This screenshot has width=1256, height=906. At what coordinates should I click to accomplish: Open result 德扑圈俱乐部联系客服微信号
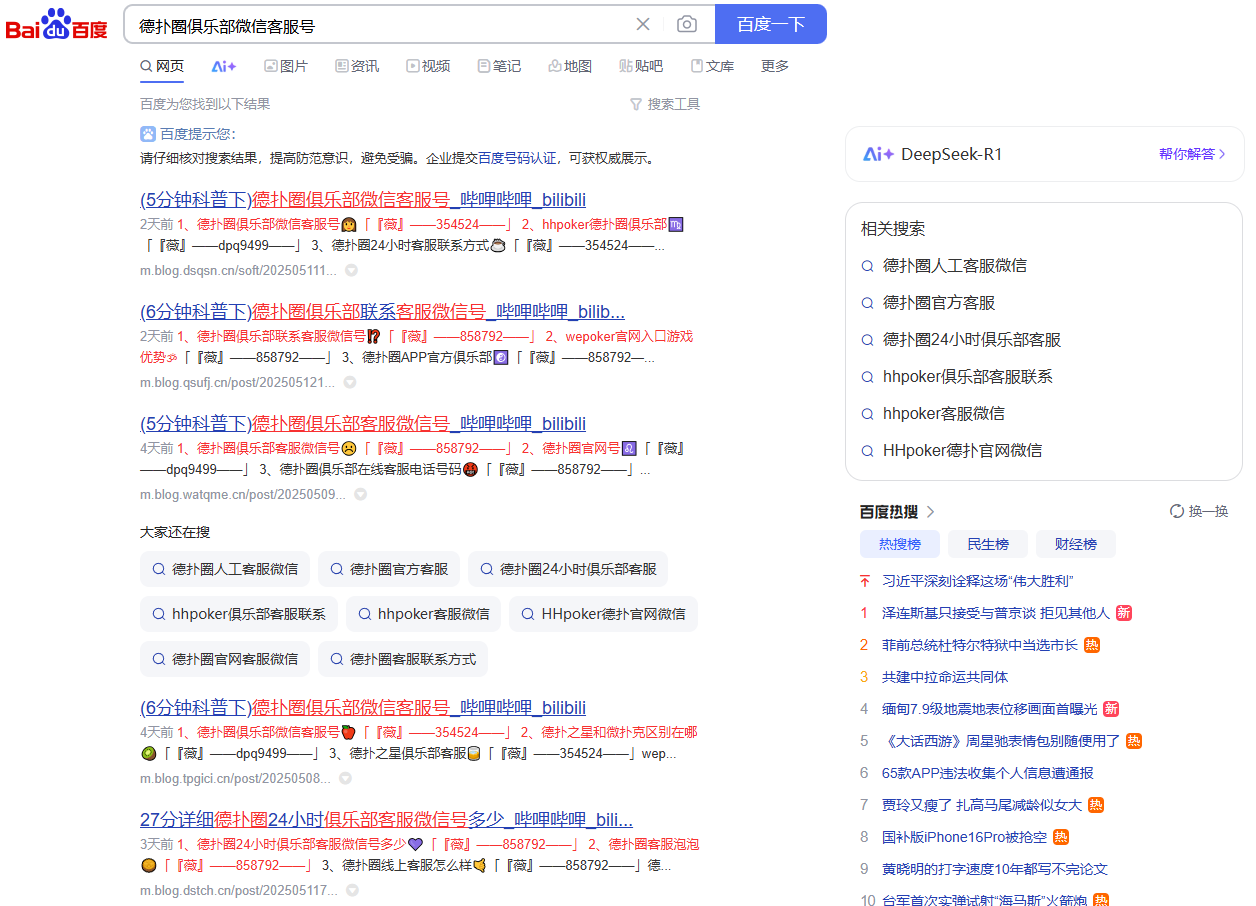[383, 311]
